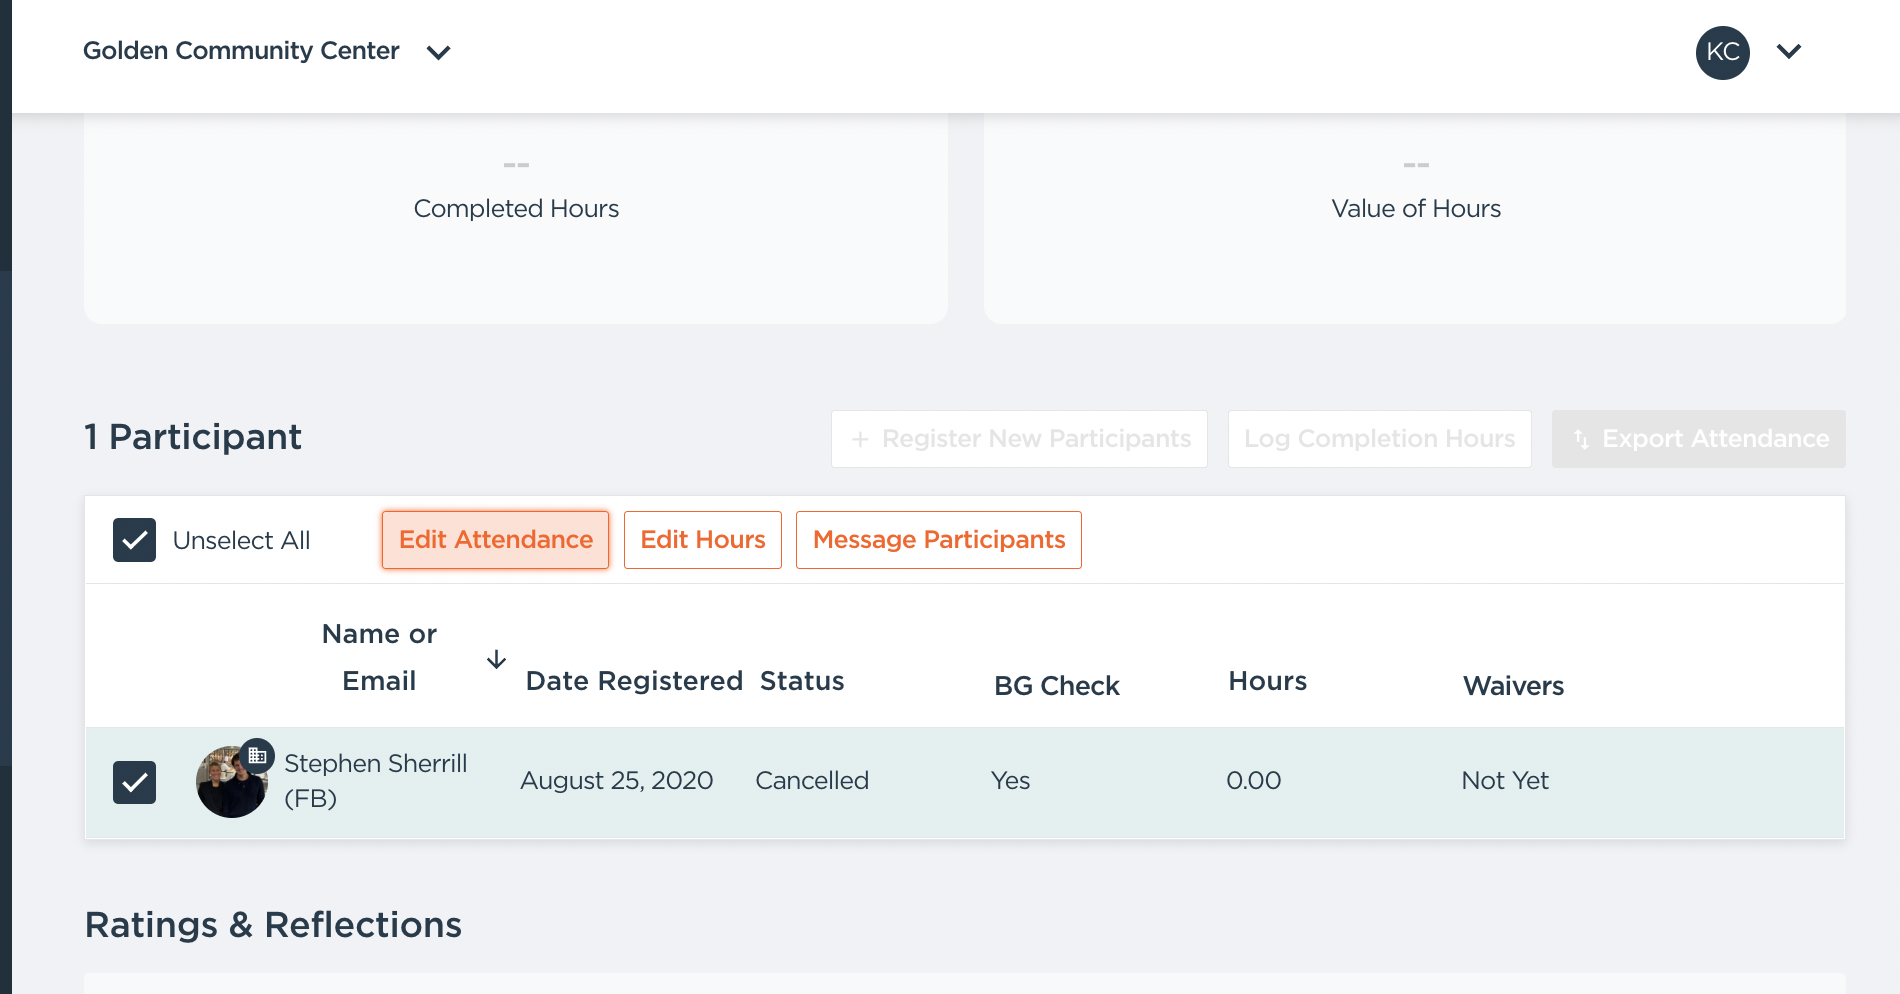Open Message Participants
The height and width of the screenshot is (994, 1900).
click(x=938, y=540)
